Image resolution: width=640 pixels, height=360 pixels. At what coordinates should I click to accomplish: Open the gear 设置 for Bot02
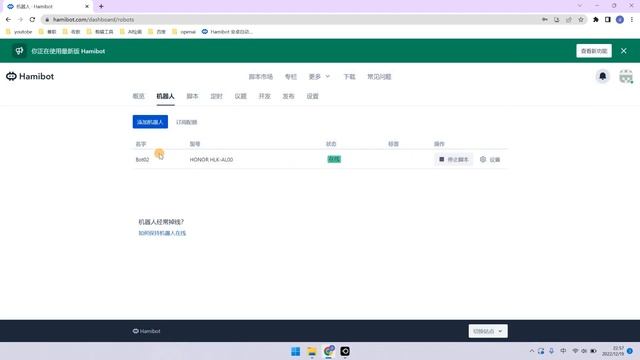pyautogui.click(x=490, y=159)
